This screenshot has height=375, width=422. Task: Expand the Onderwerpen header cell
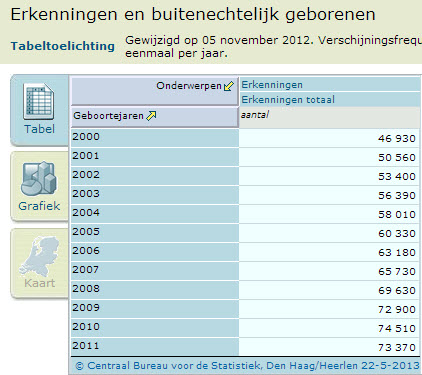(155, 91)
